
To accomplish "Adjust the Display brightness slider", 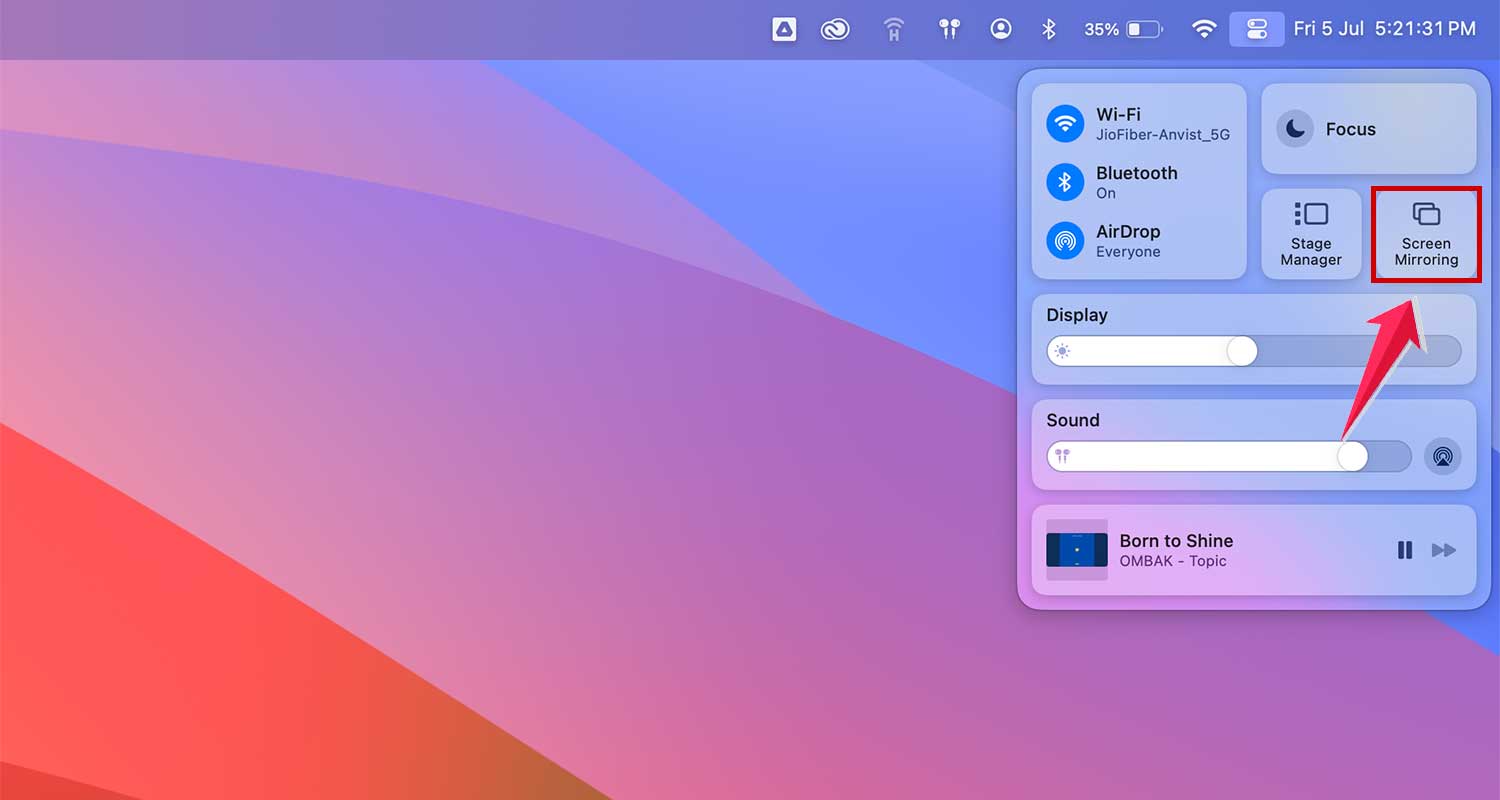I will point(1242,351).
